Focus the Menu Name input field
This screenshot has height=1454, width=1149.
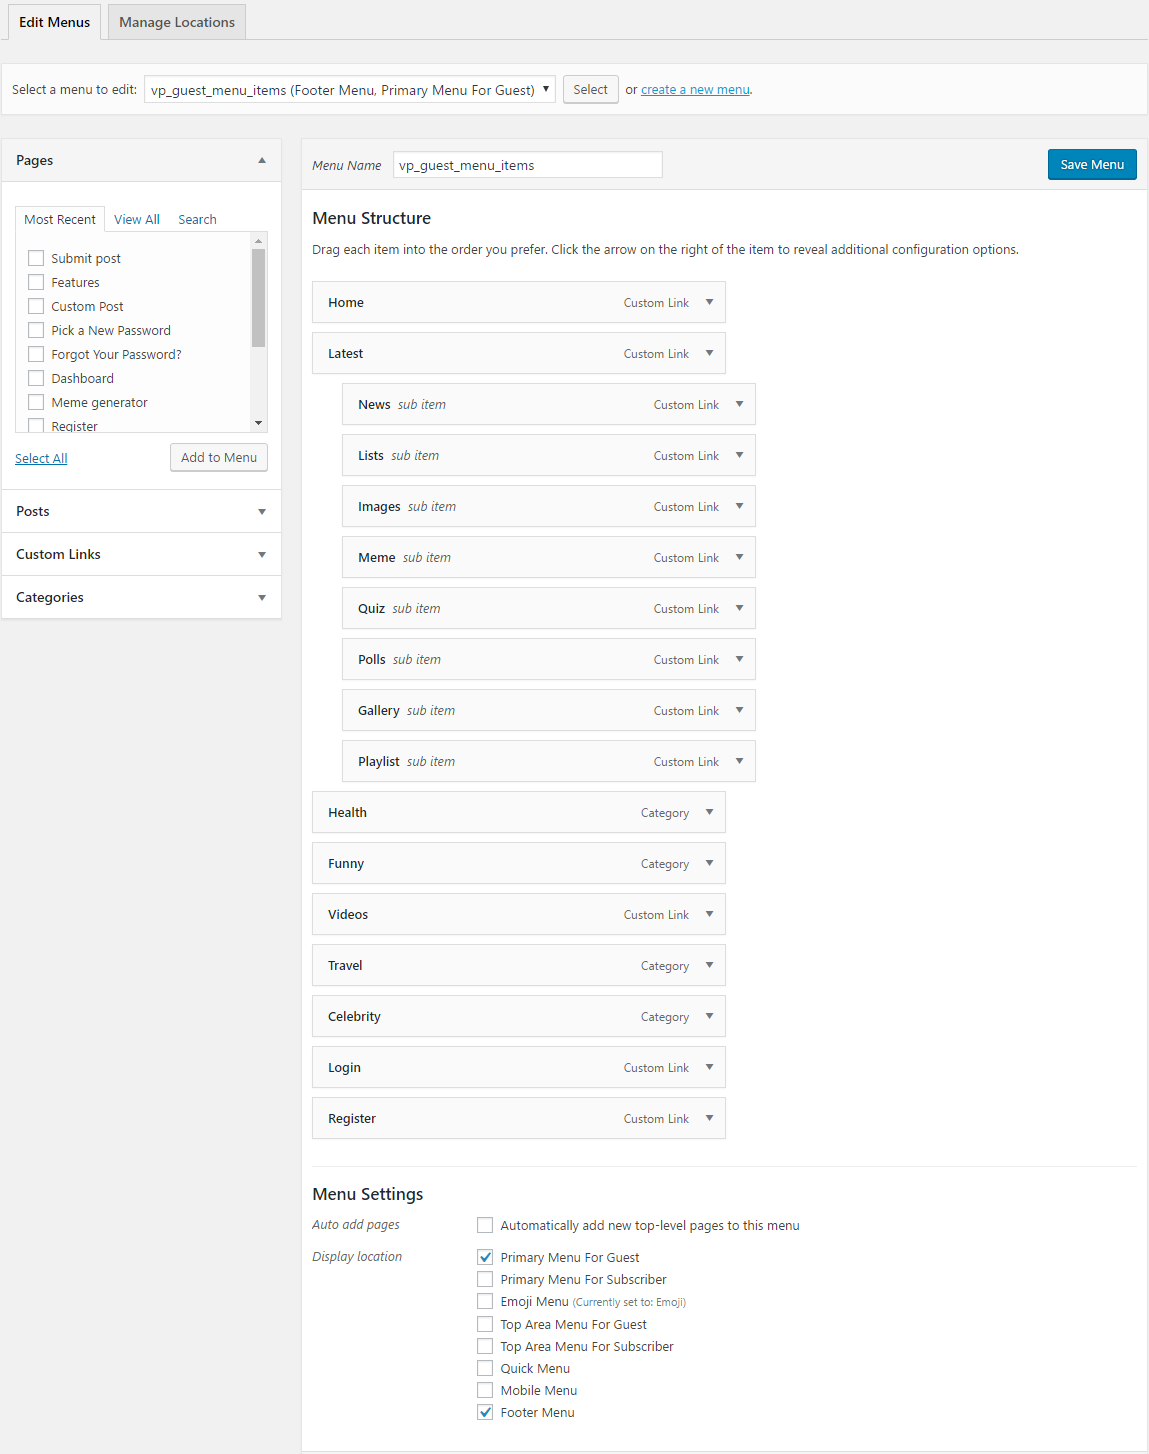528,165
